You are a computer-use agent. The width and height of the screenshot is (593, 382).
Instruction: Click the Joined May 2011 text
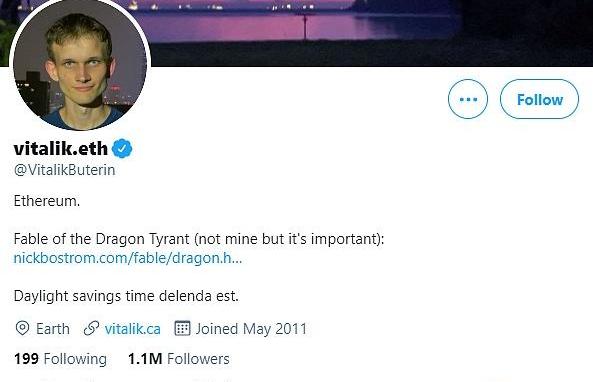click(251, 329)
